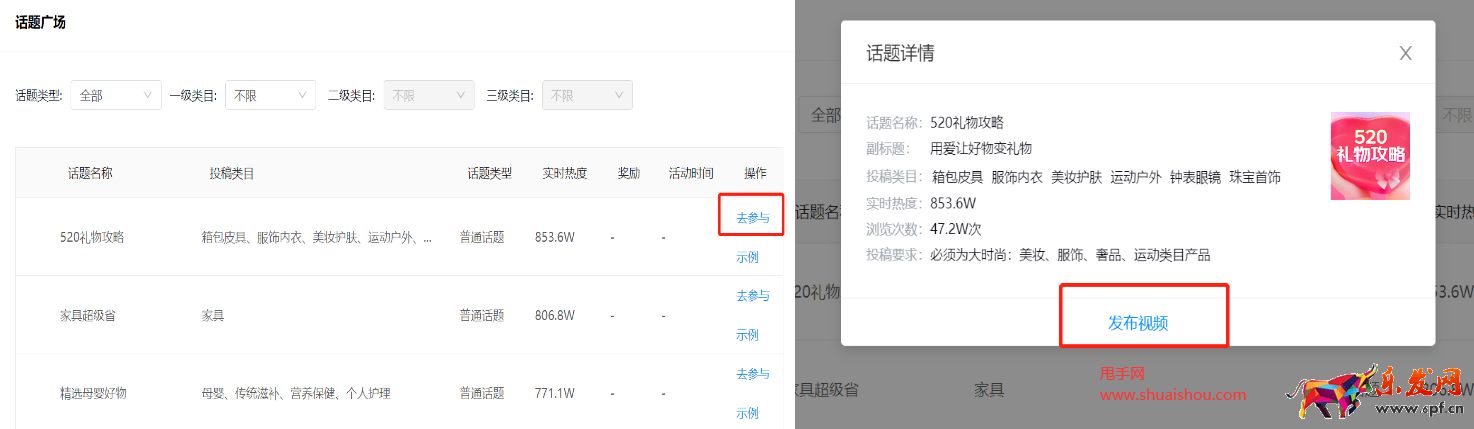Open 示例 for 精选母婴好物 topic
This screenshot has height=429, width=1474.
pos(747,413)
